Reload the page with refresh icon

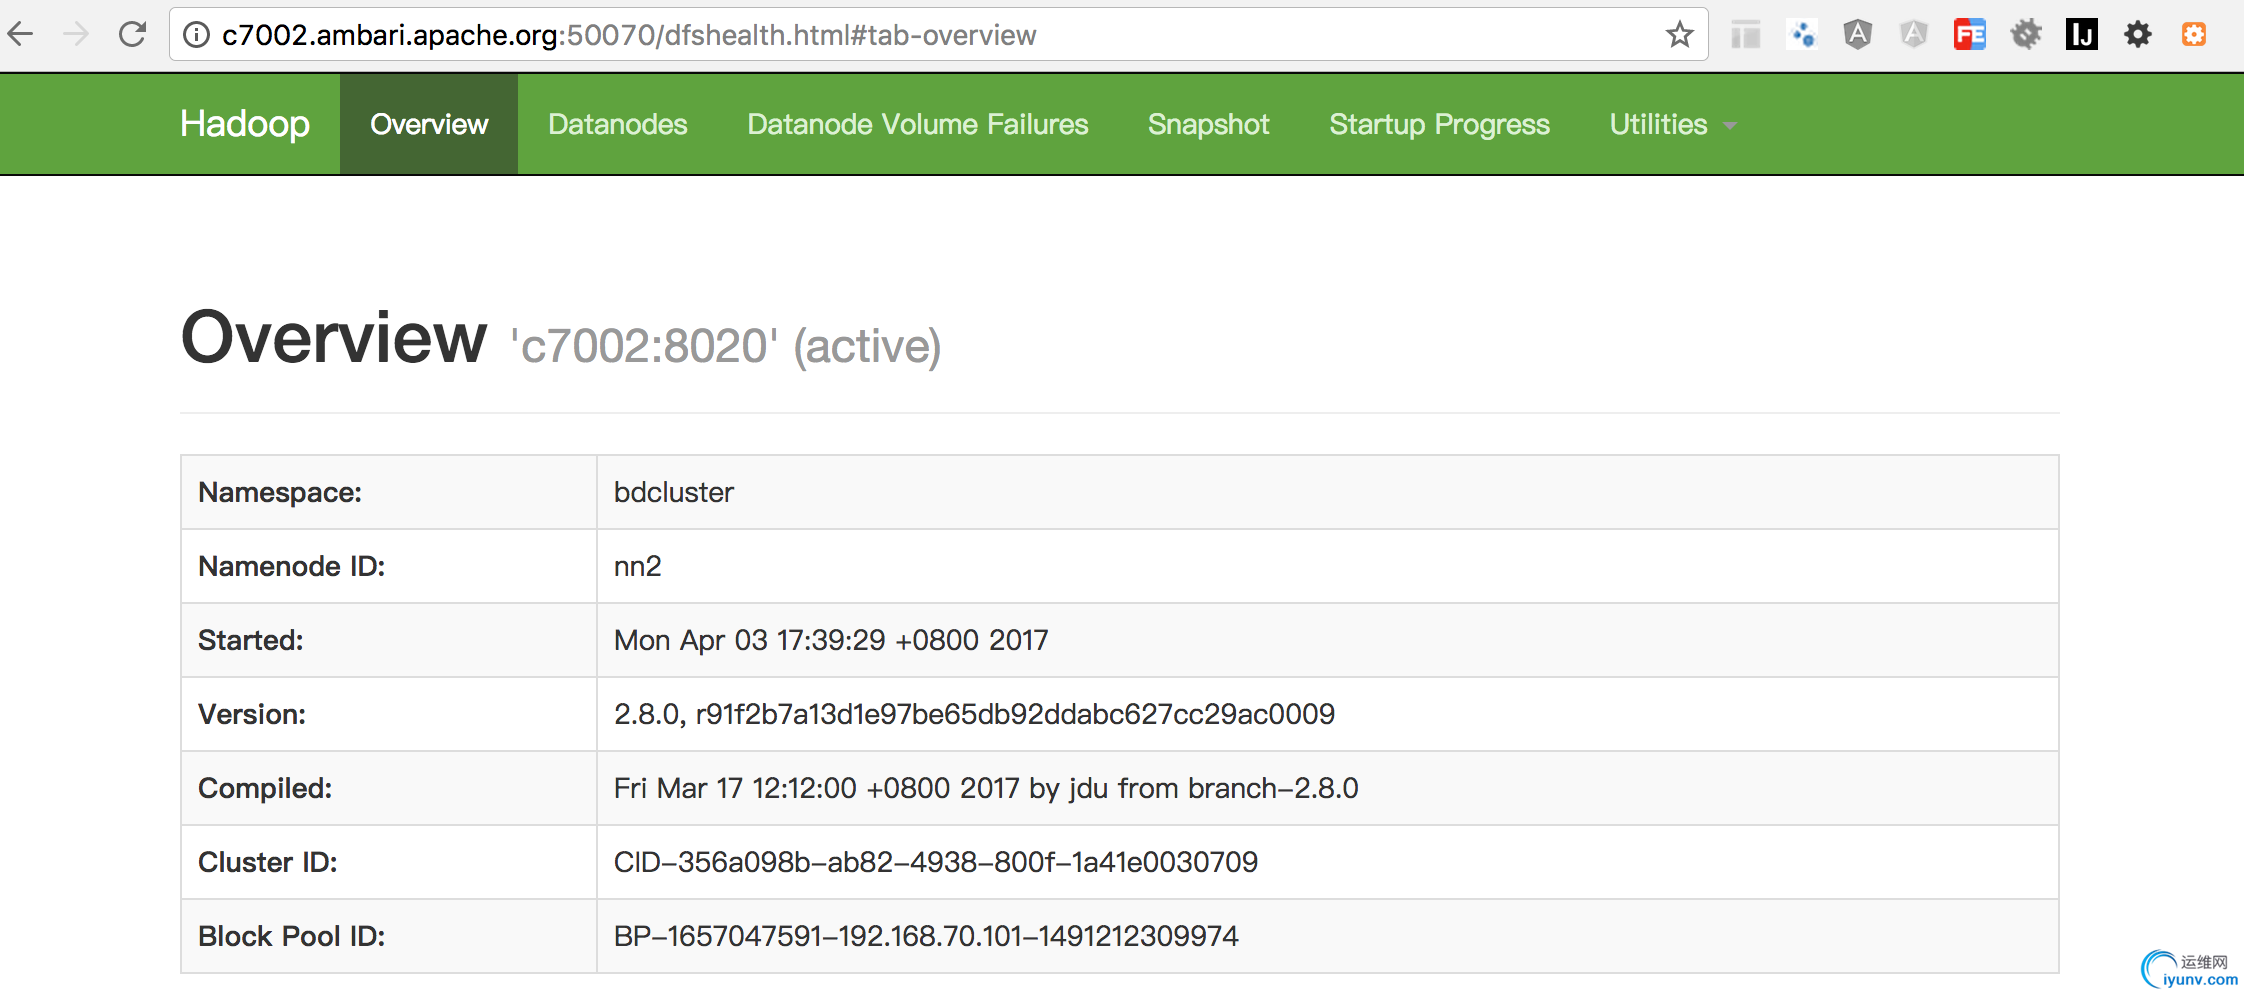click(x=132, y=35)
